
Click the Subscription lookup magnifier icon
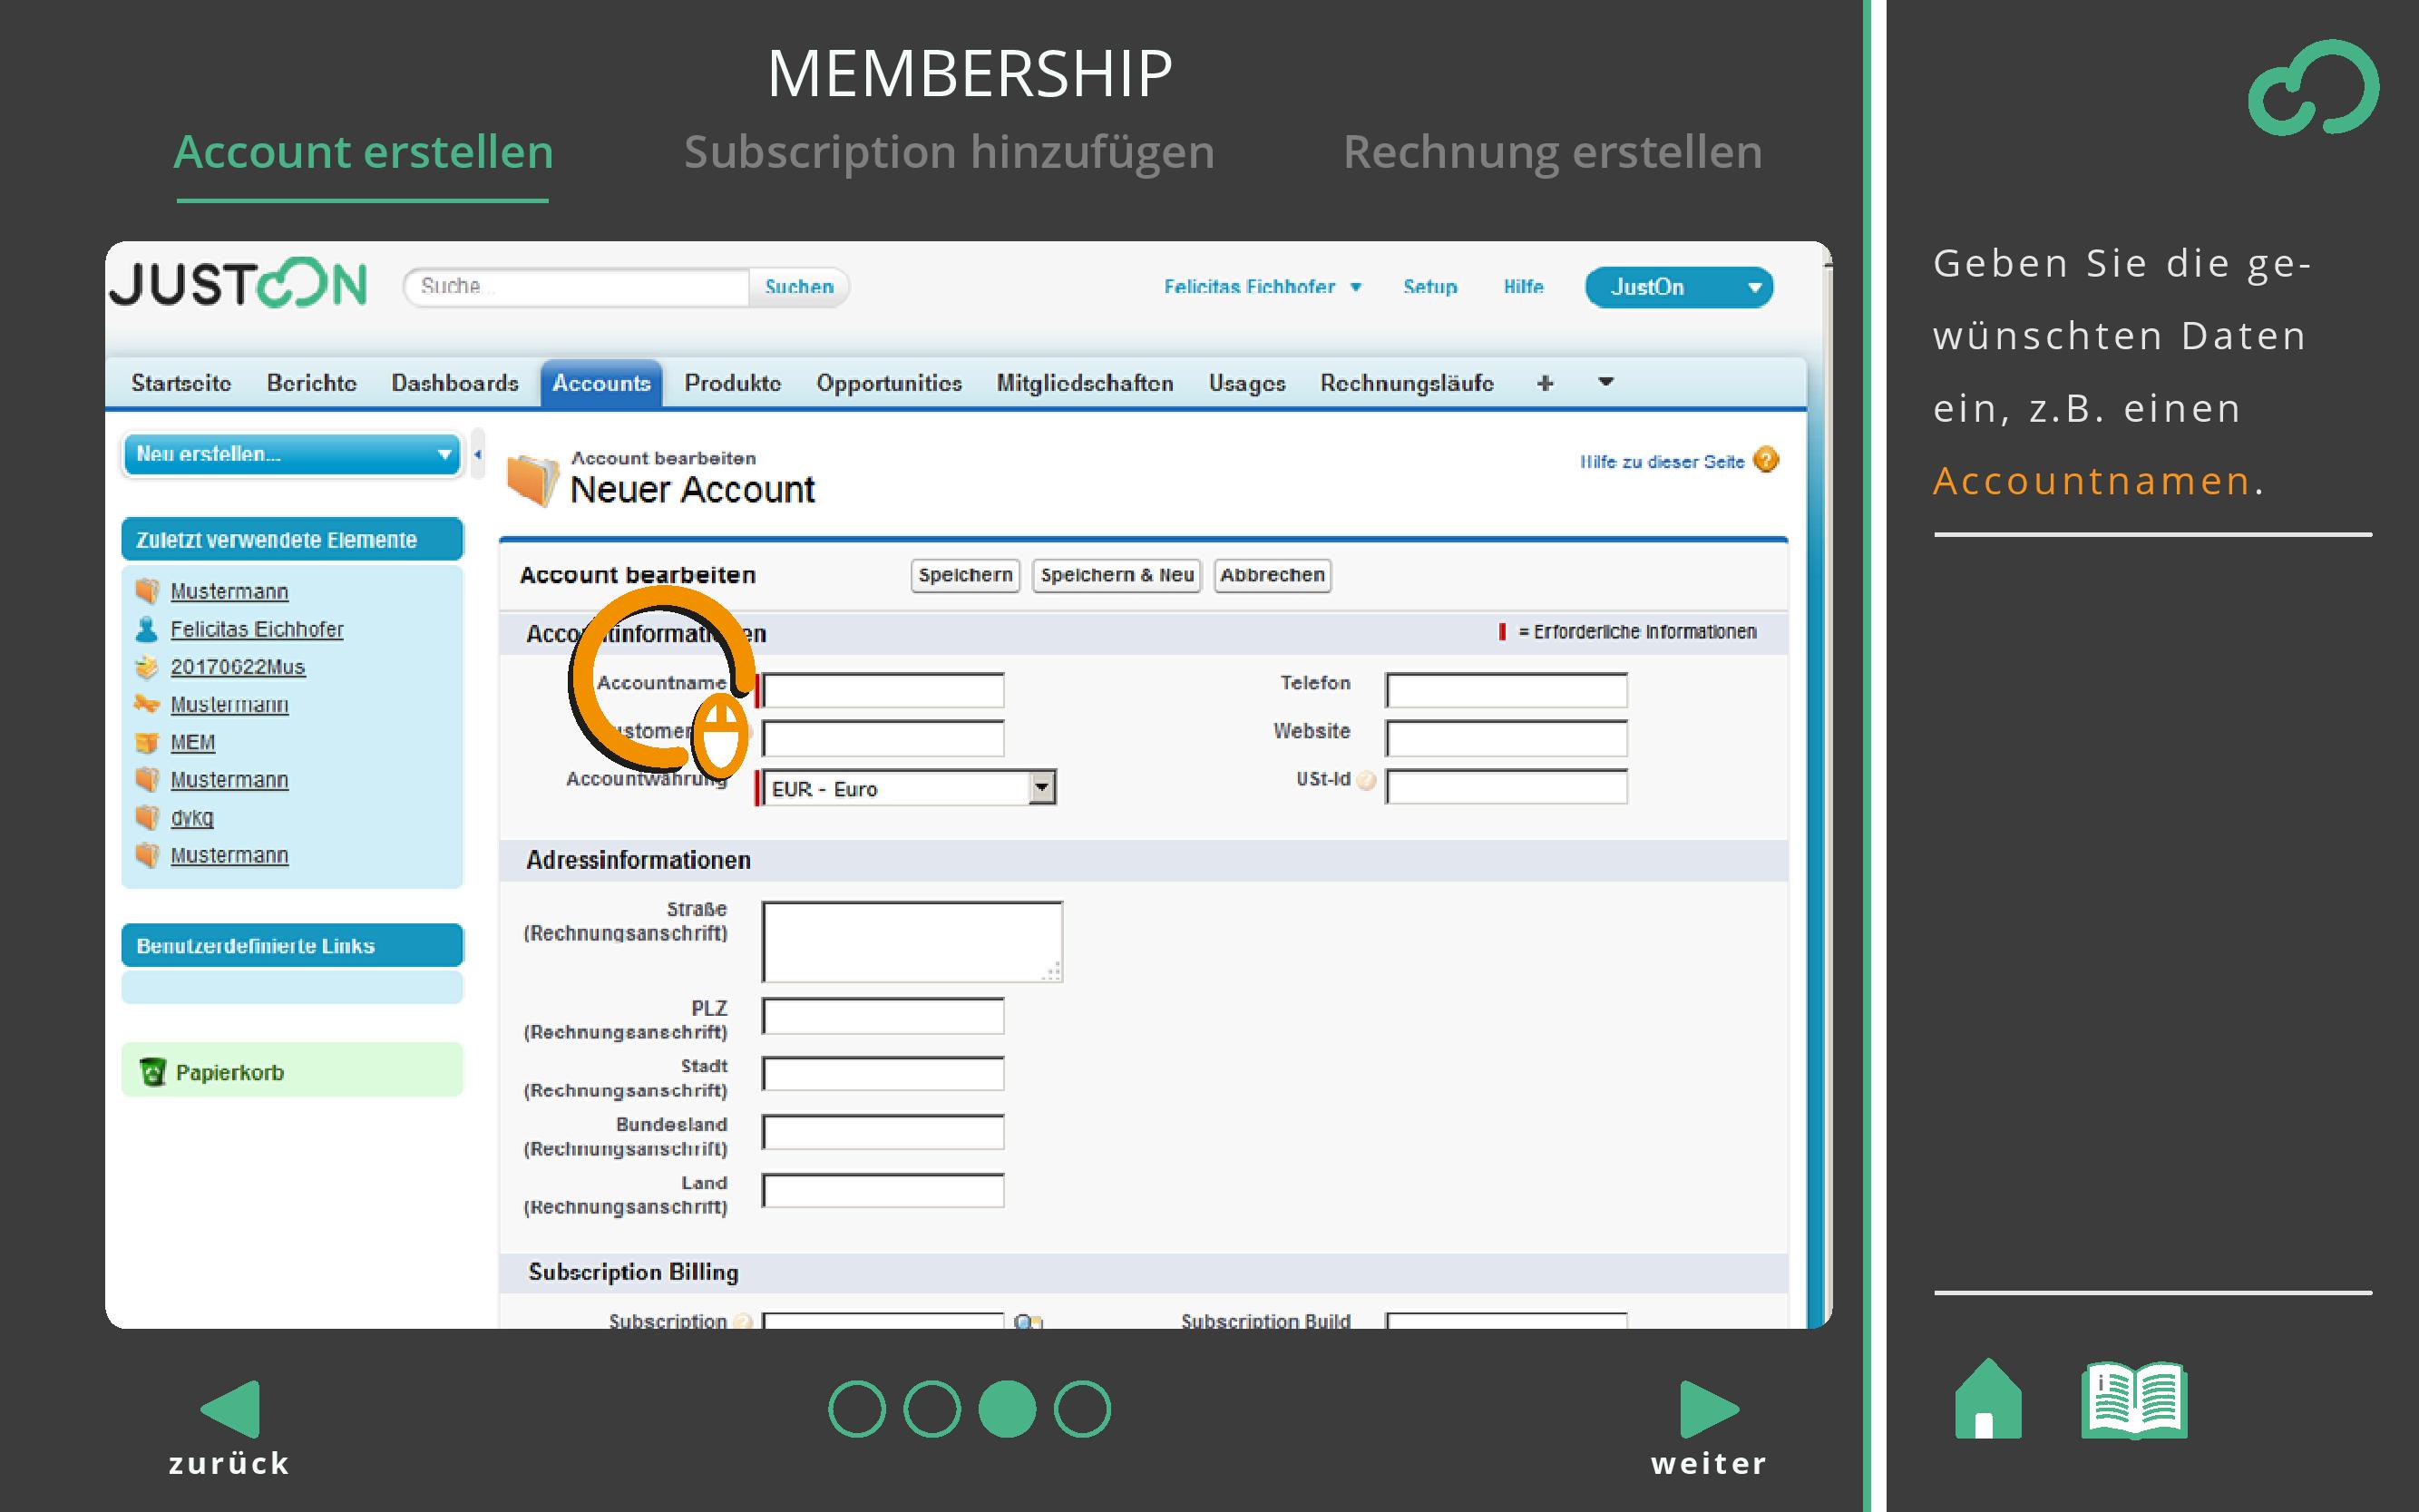click(x=1026, y=1321)
